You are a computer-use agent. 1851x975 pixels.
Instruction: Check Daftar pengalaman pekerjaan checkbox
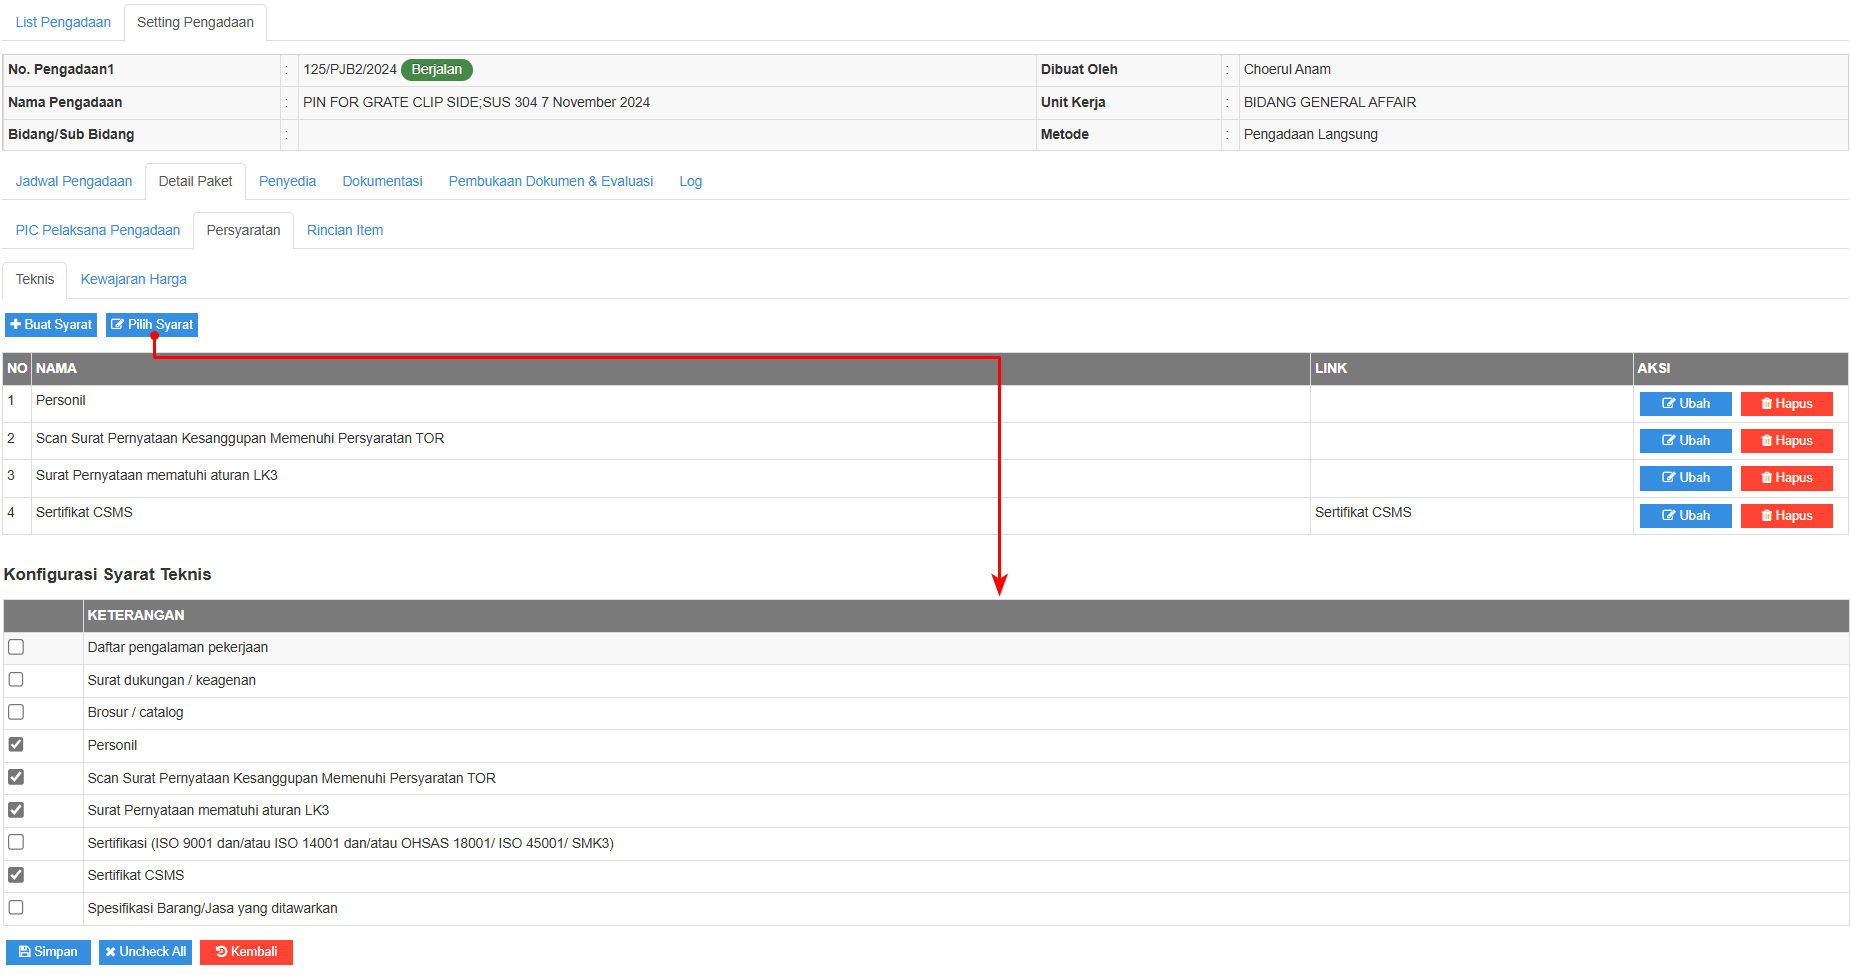[16, 647]
